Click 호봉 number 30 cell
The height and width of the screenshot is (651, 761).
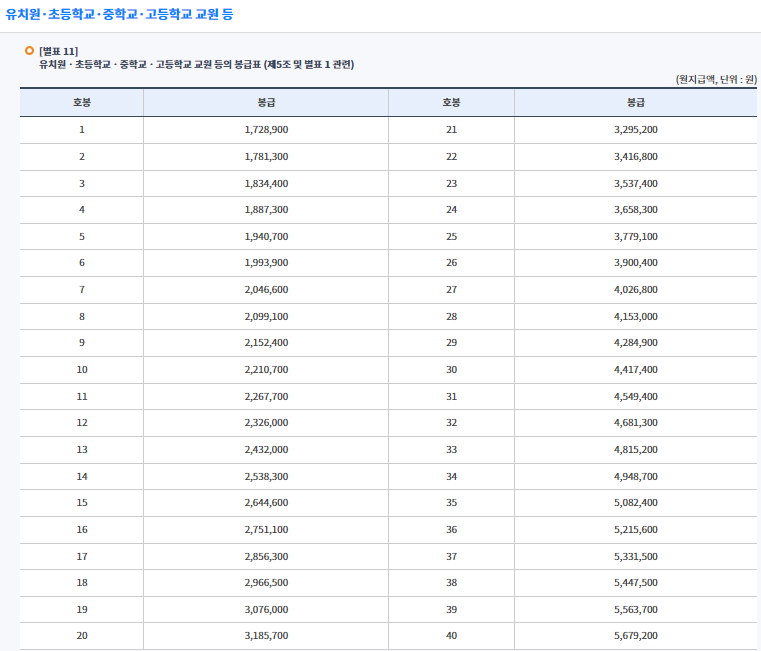(451, 370)
